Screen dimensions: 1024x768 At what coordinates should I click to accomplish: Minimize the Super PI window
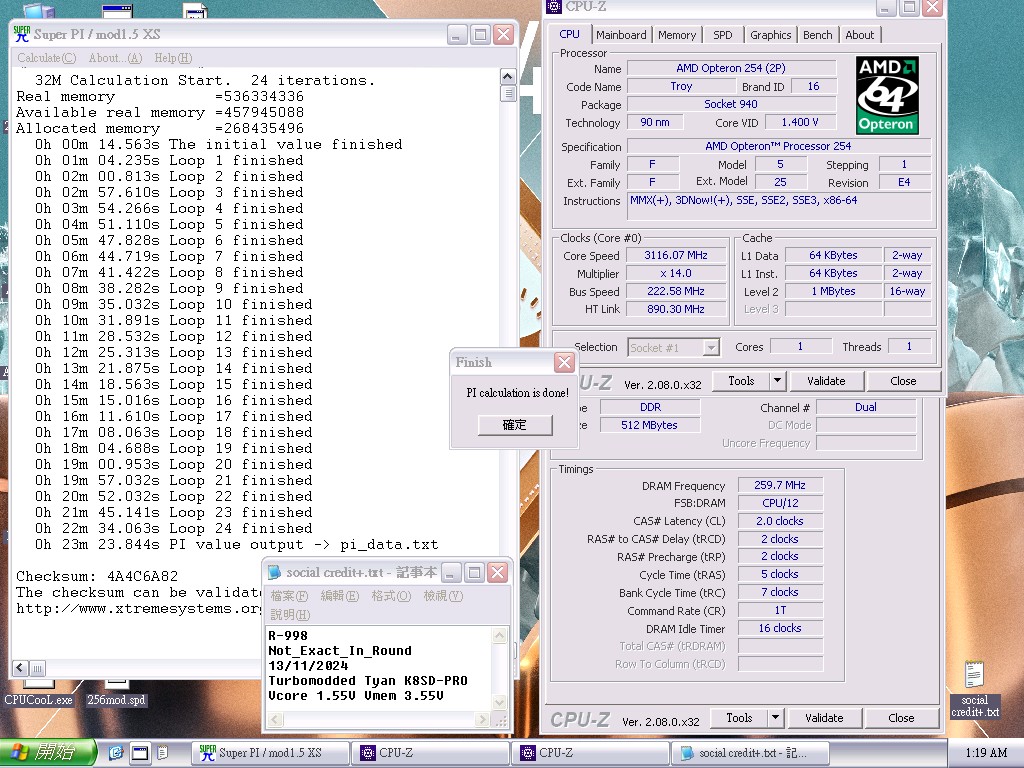click(457, 35)
